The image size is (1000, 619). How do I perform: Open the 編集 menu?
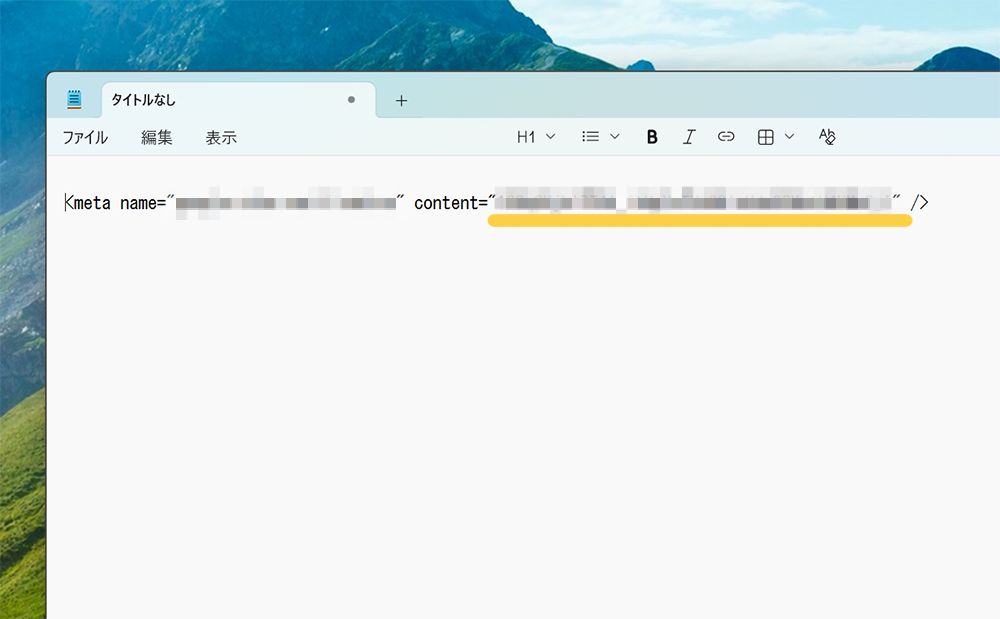(157, 137)
